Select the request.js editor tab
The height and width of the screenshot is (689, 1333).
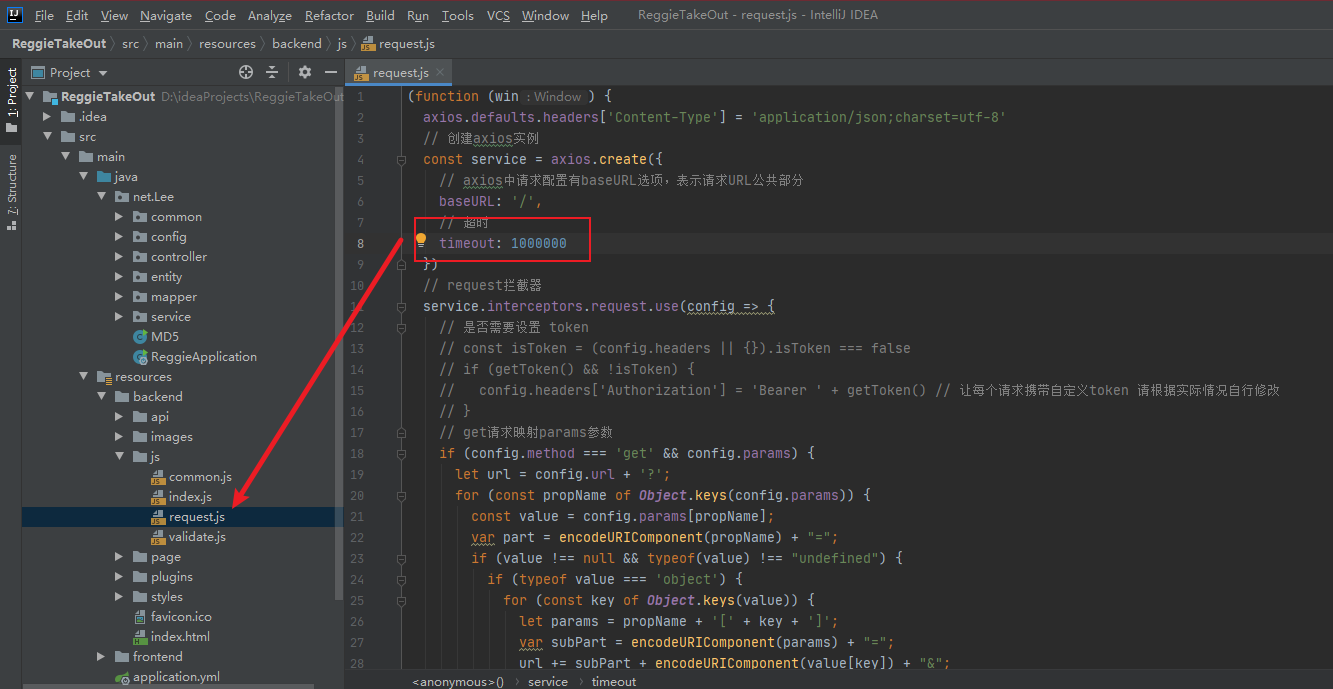(400, 72)
